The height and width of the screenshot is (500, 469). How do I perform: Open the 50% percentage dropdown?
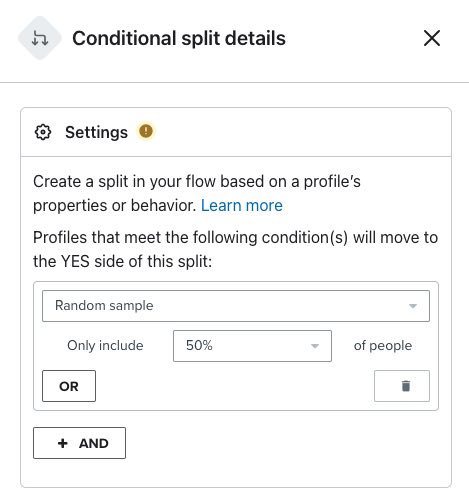[x=252, y=346]
